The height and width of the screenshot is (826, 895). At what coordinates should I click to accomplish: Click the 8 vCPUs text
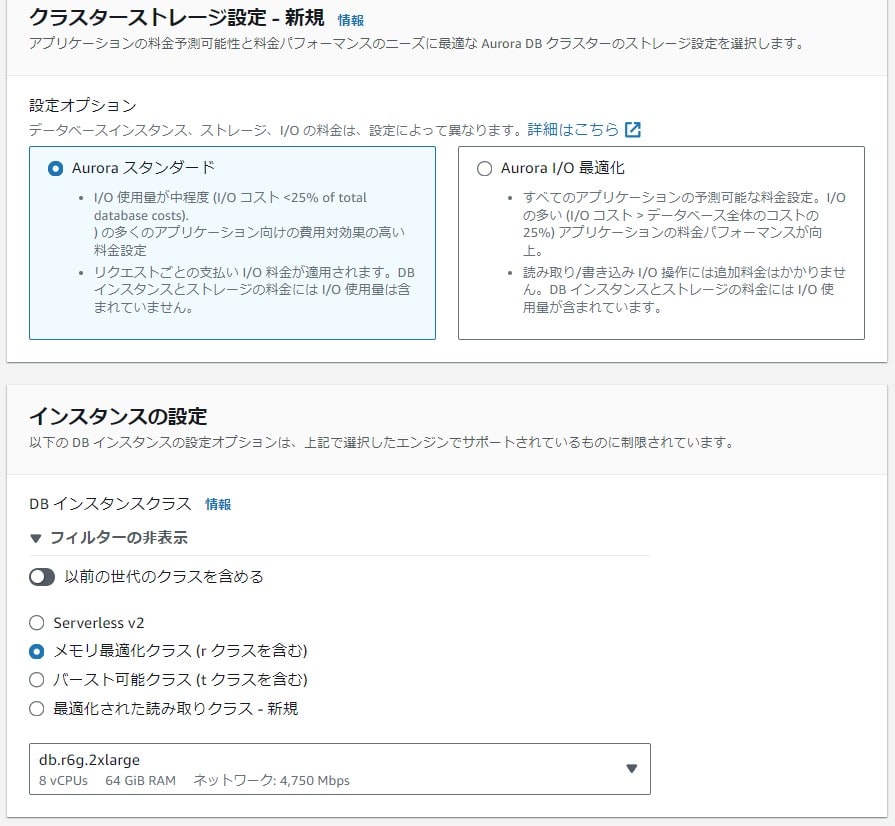pos(63,780)
